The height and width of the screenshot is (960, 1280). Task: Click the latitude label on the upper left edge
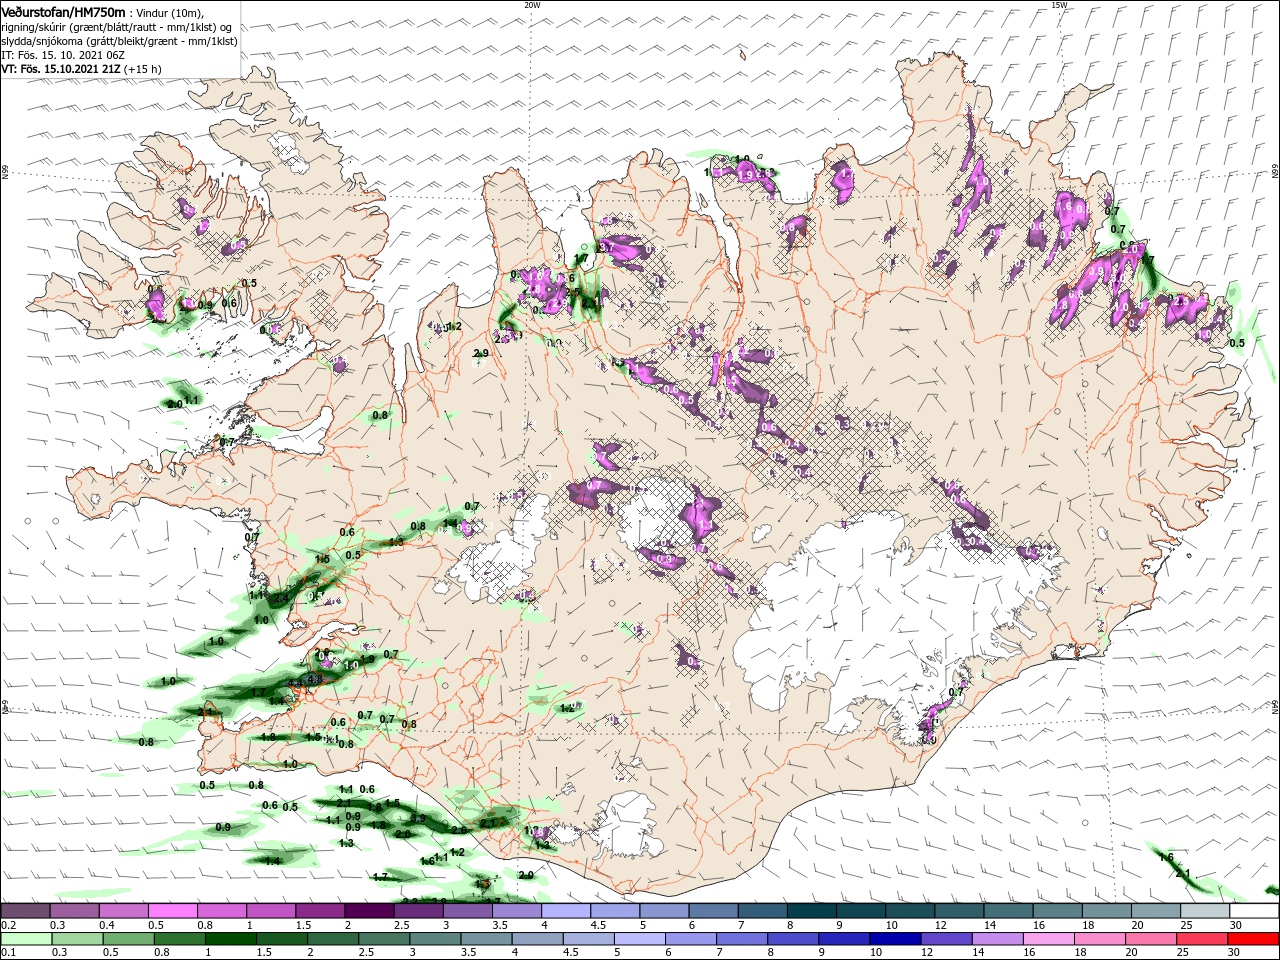5,173
